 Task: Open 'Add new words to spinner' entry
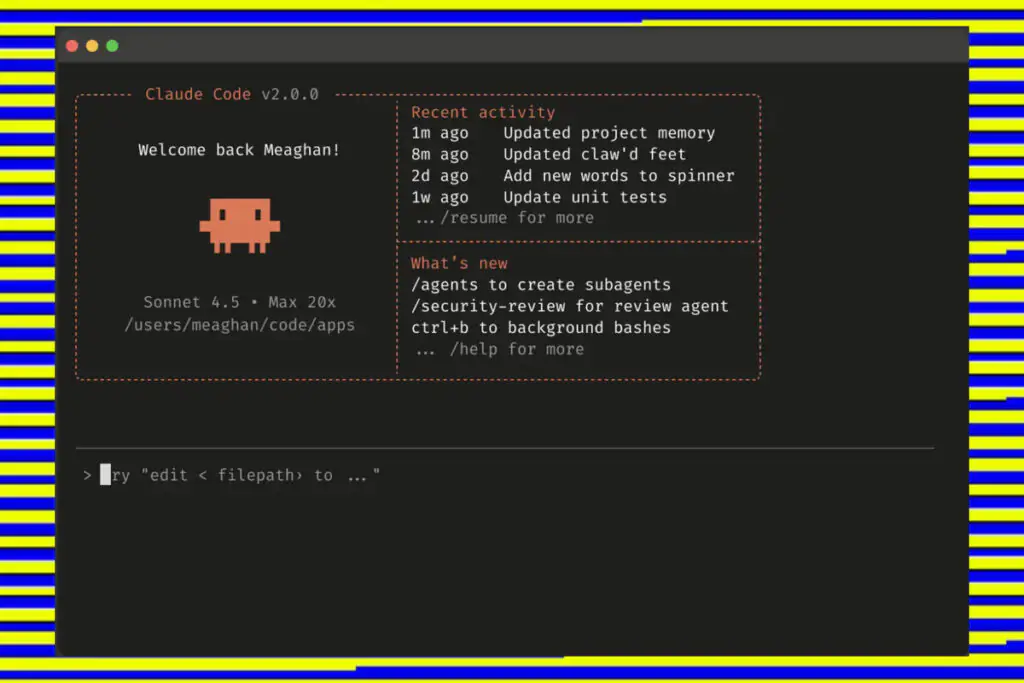coord(618,176)
